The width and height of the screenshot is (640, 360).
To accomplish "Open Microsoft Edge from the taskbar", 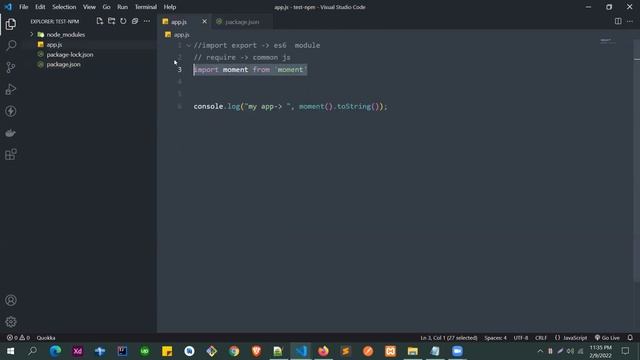I will coord(55,351).
